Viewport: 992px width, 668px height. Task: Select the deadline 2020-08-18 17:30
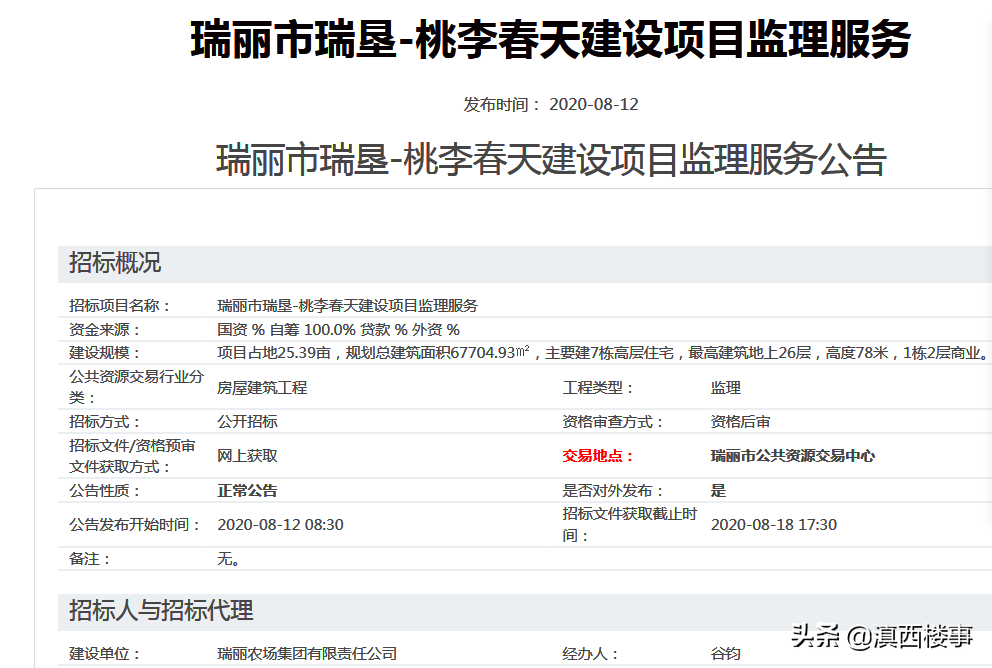[773, 525]
